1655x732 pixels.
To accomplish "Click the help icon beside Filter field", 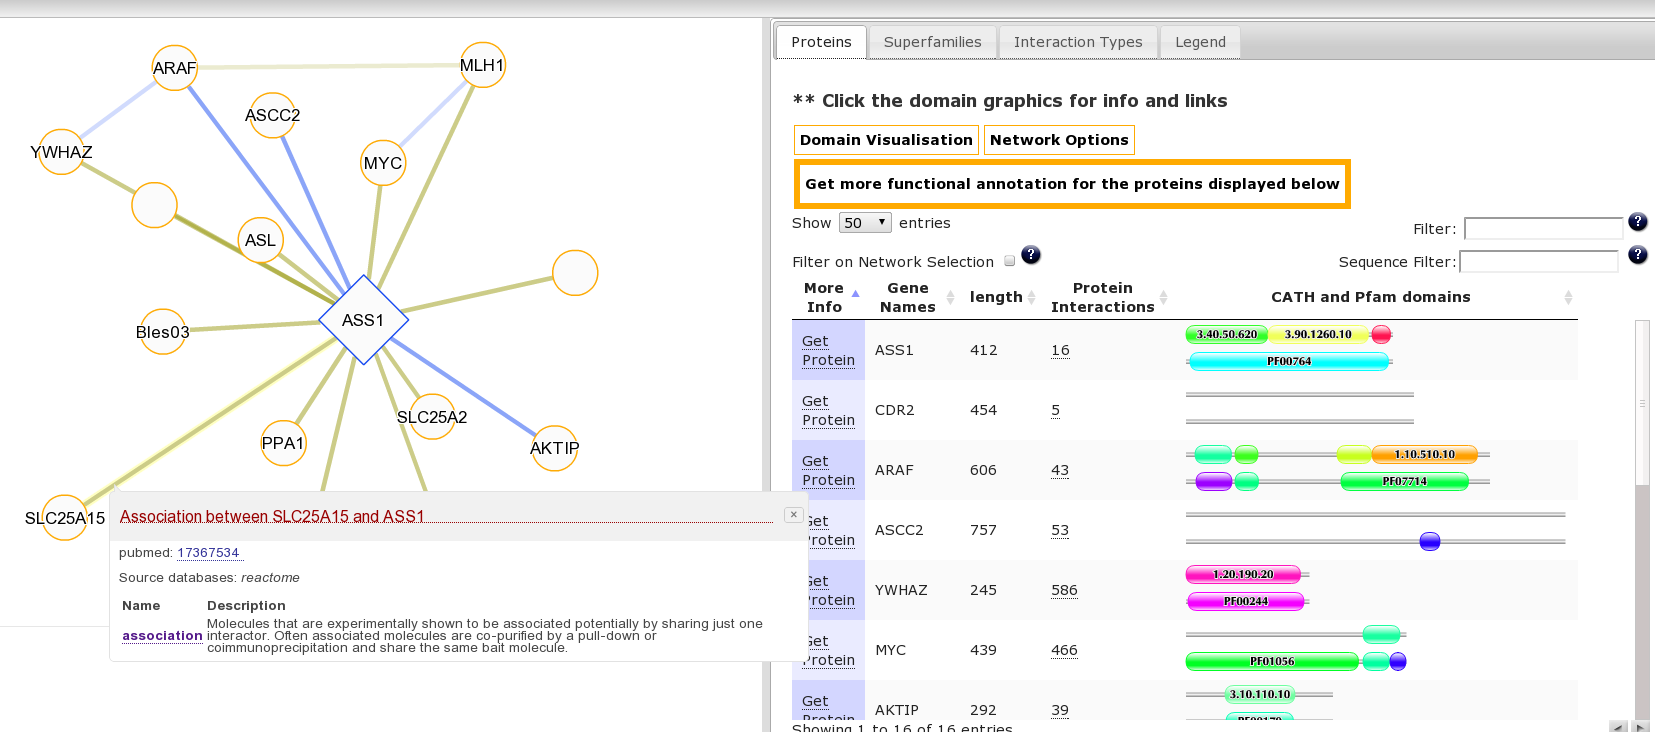I will click(x=1637, y=222).
